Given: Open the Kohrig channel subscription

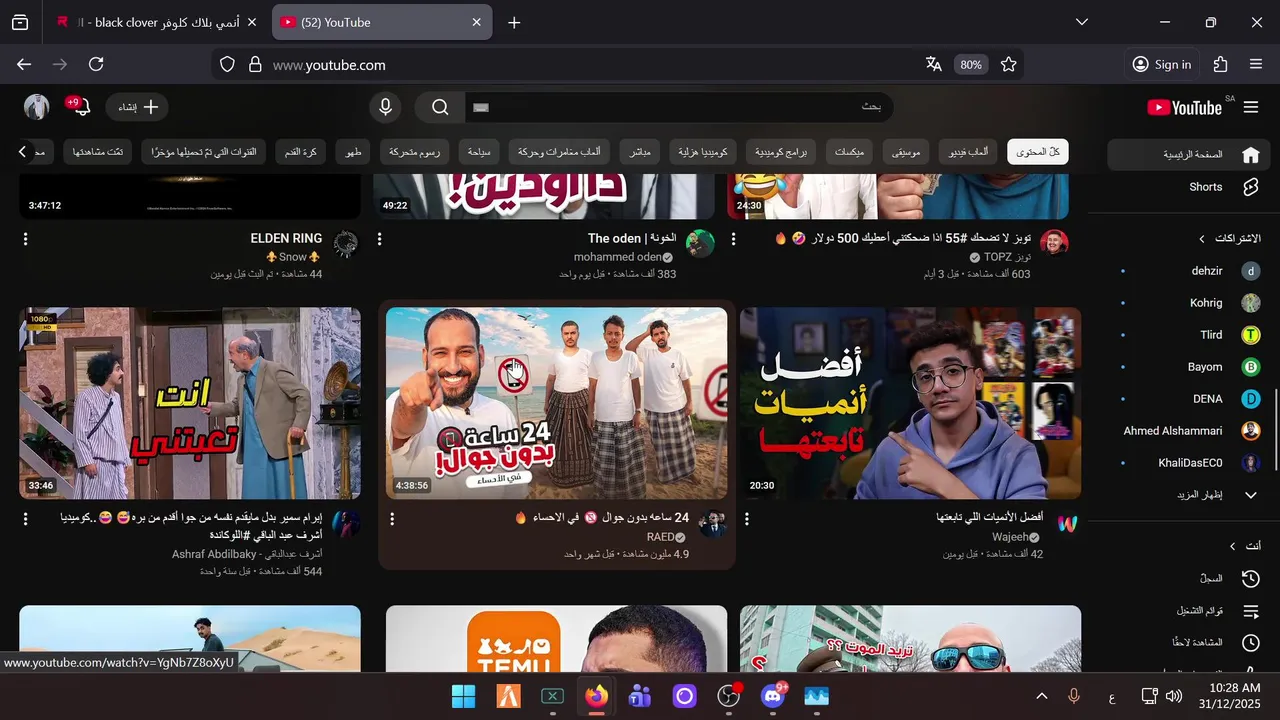Looking at the screenshot, I should (x=1189, y=303).
